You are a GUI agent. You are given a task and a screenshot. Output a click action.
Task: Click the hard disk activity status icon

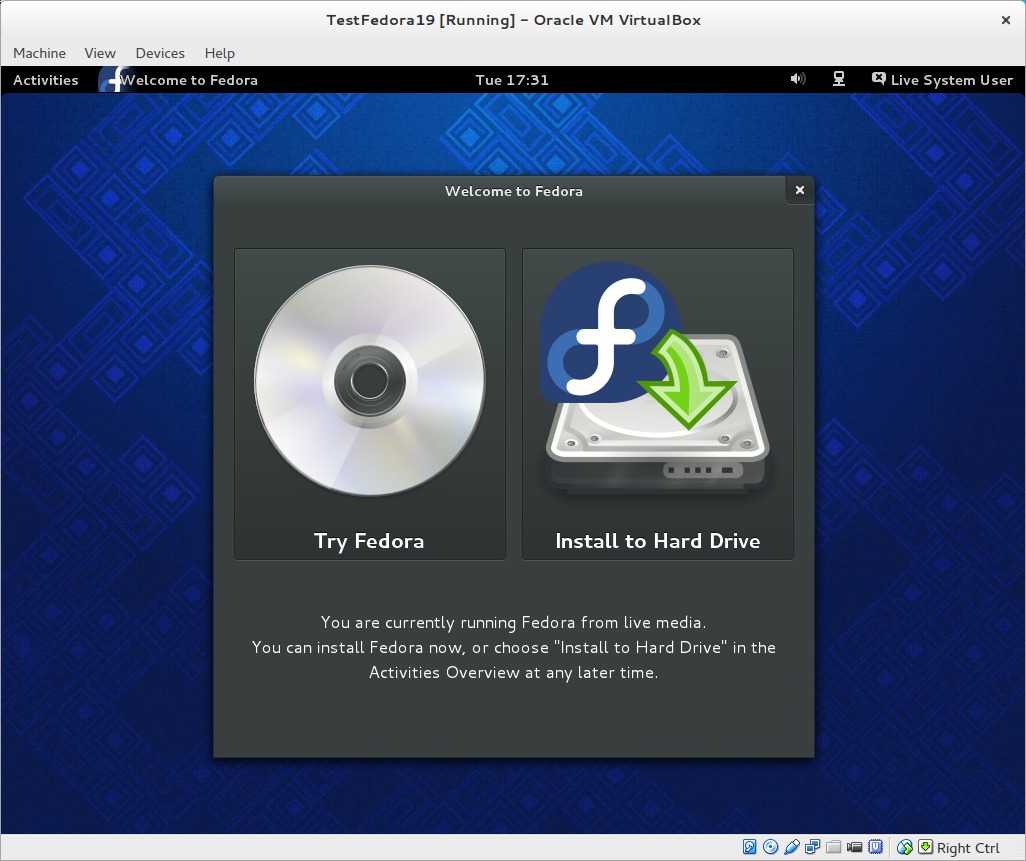(750, 847)
